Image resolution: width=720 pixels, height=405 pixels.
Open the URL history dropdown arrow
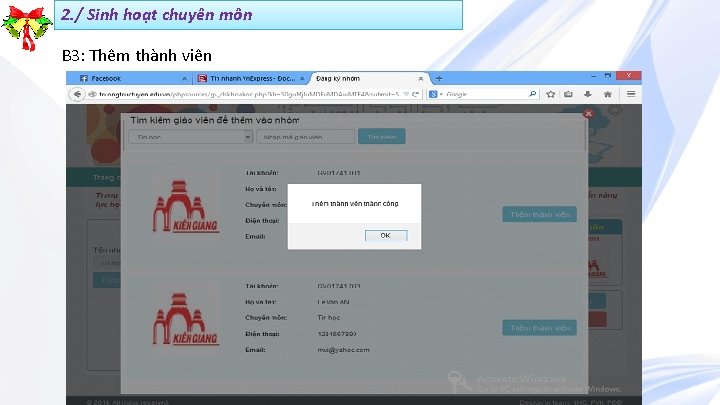[x=406, y=94]
